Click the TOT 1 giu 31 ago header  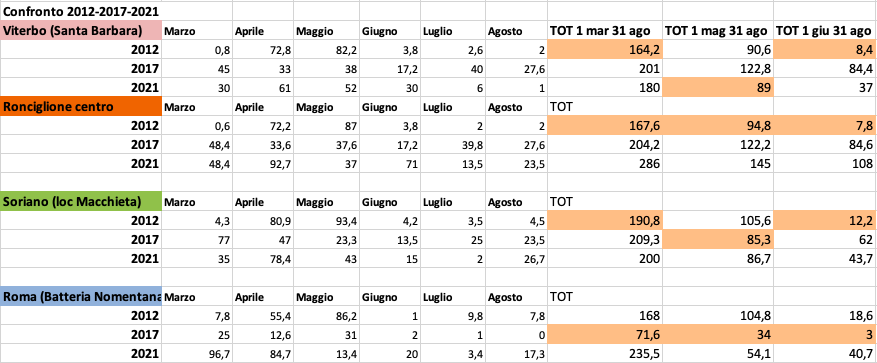826,31
